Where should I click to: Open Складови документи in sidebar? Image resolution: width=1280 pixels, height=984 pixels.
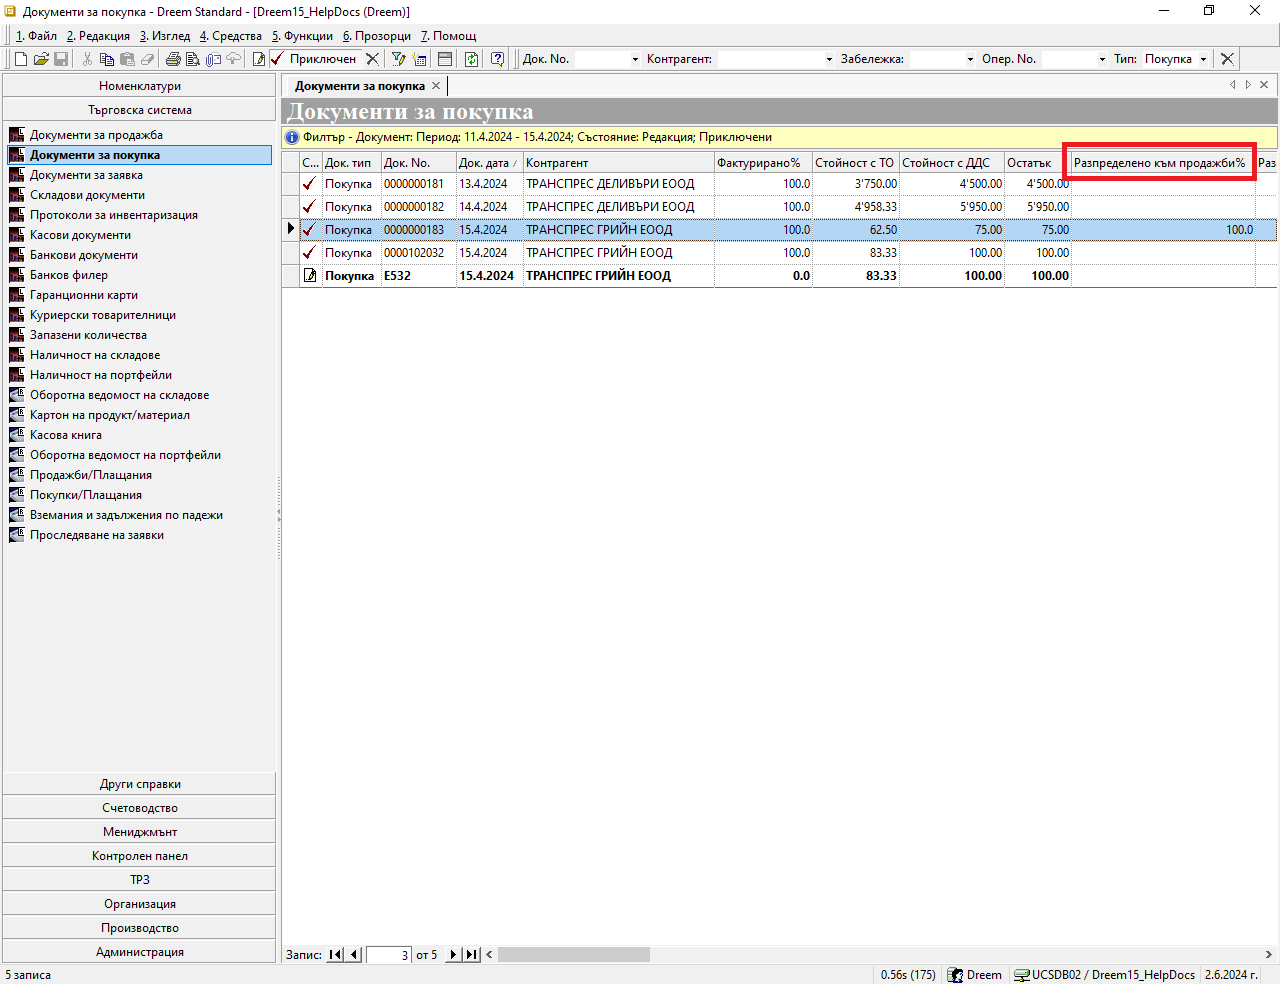87,195
